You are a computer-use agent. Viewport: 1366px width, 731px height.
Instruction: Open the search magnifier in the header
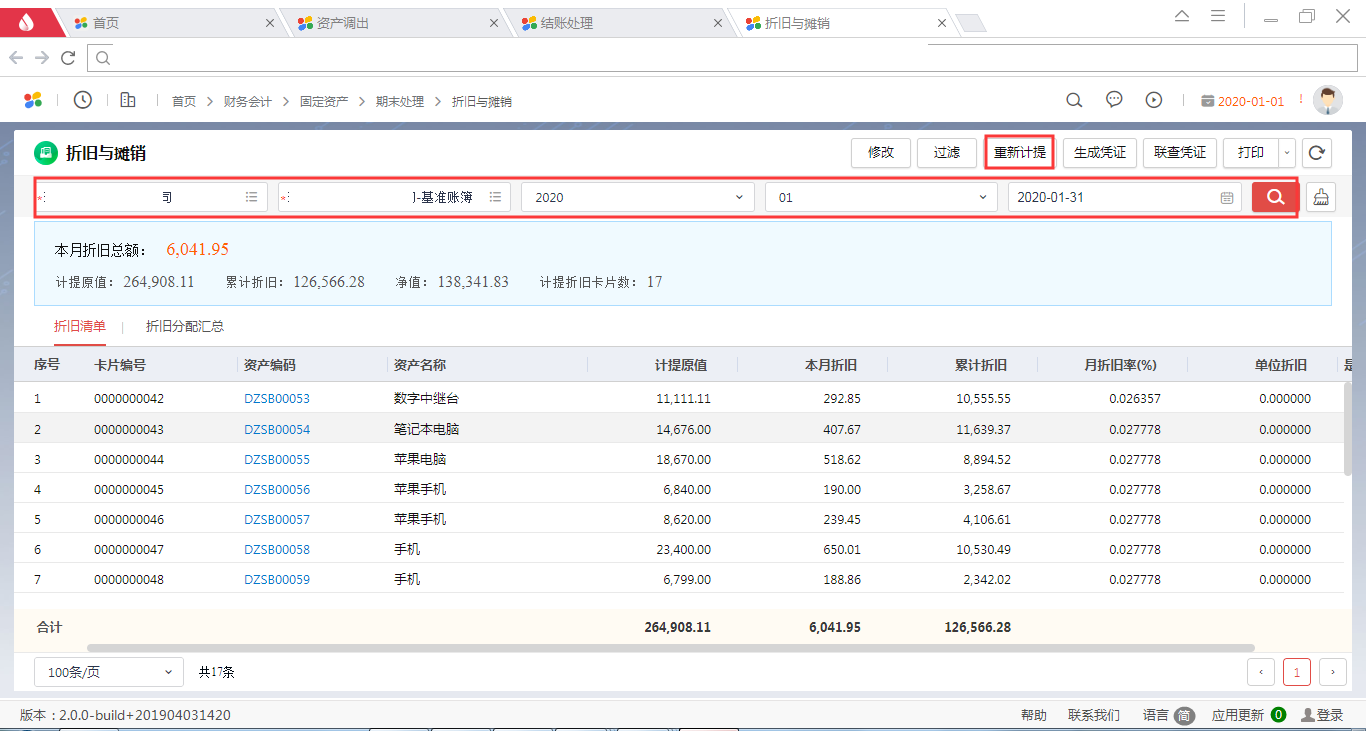pos(1074,100)
